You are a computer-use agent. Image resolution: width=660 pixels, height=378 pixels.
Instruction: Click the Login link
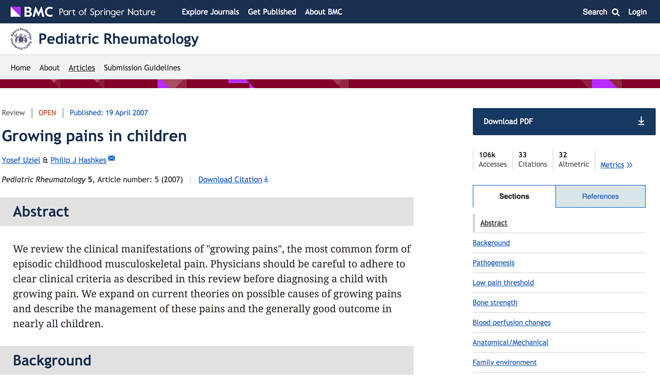(x=637, y=12)
